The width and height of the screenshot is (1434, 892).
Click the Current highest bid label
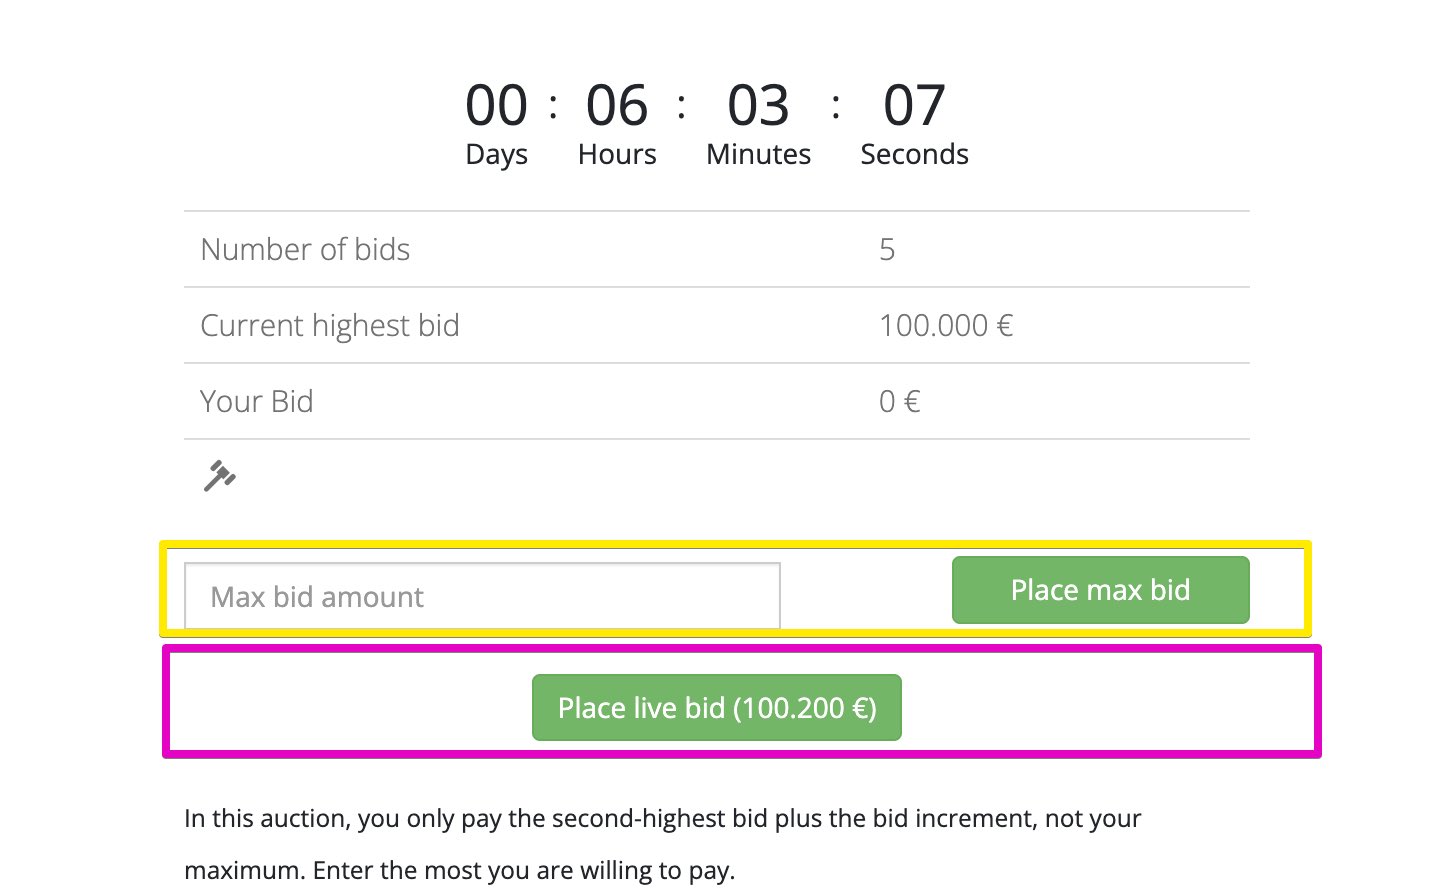coord(330,326)
